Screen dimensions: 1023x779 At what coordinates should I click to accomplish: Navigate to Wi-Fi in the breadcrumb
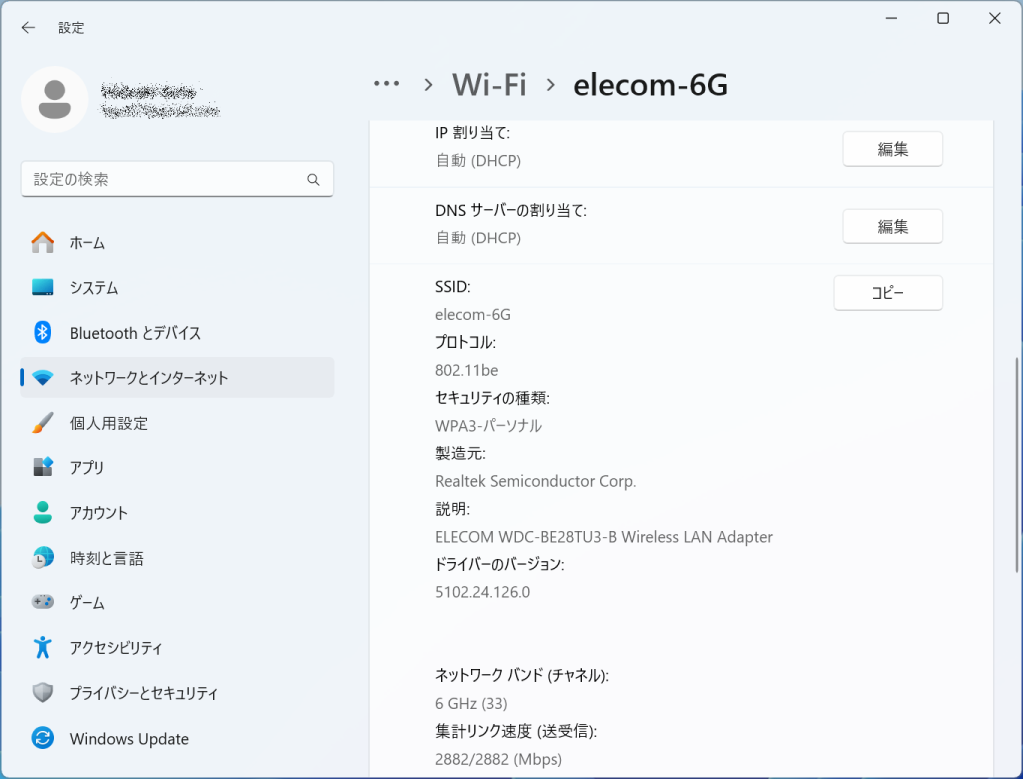488,84
